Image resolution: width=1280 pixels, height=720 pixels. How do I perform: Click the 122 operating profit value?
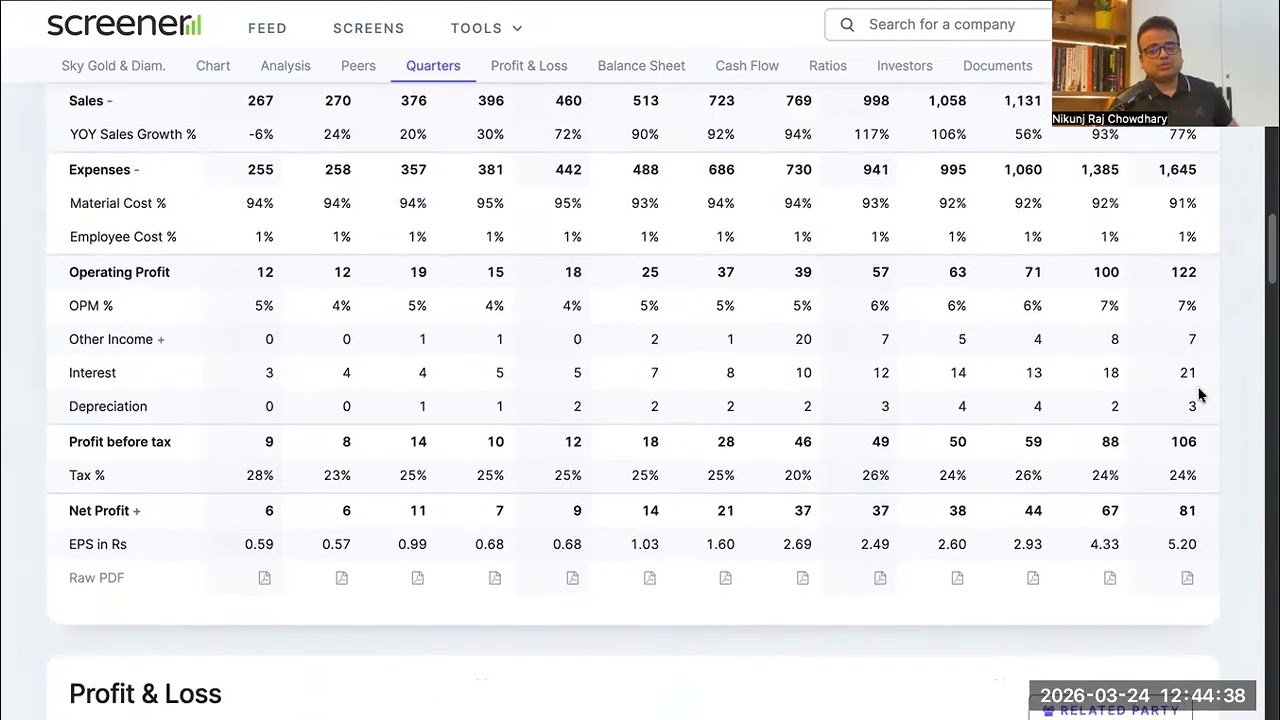(1184, 272)
